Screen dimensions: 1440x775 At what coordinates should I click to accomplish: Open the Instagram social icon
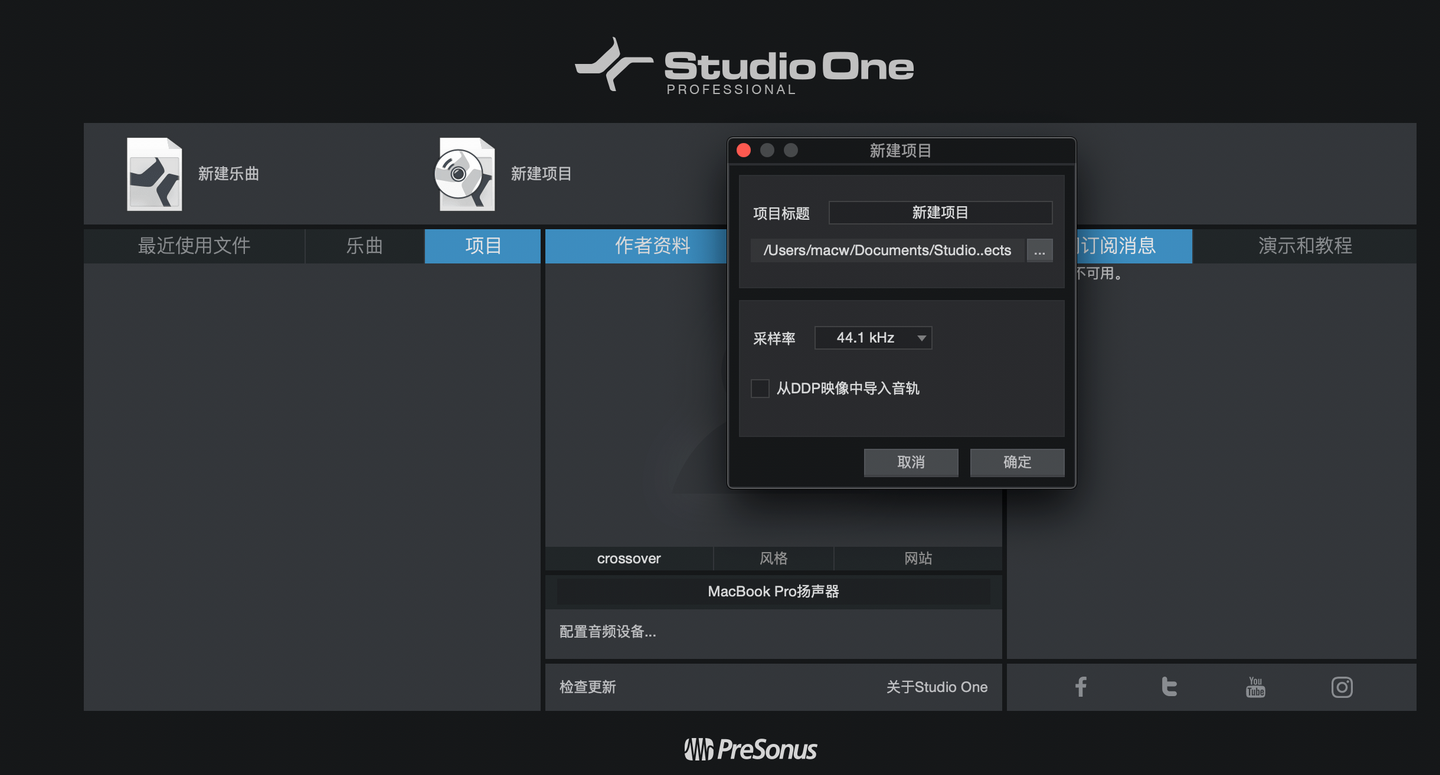[x=1342, y=687]
